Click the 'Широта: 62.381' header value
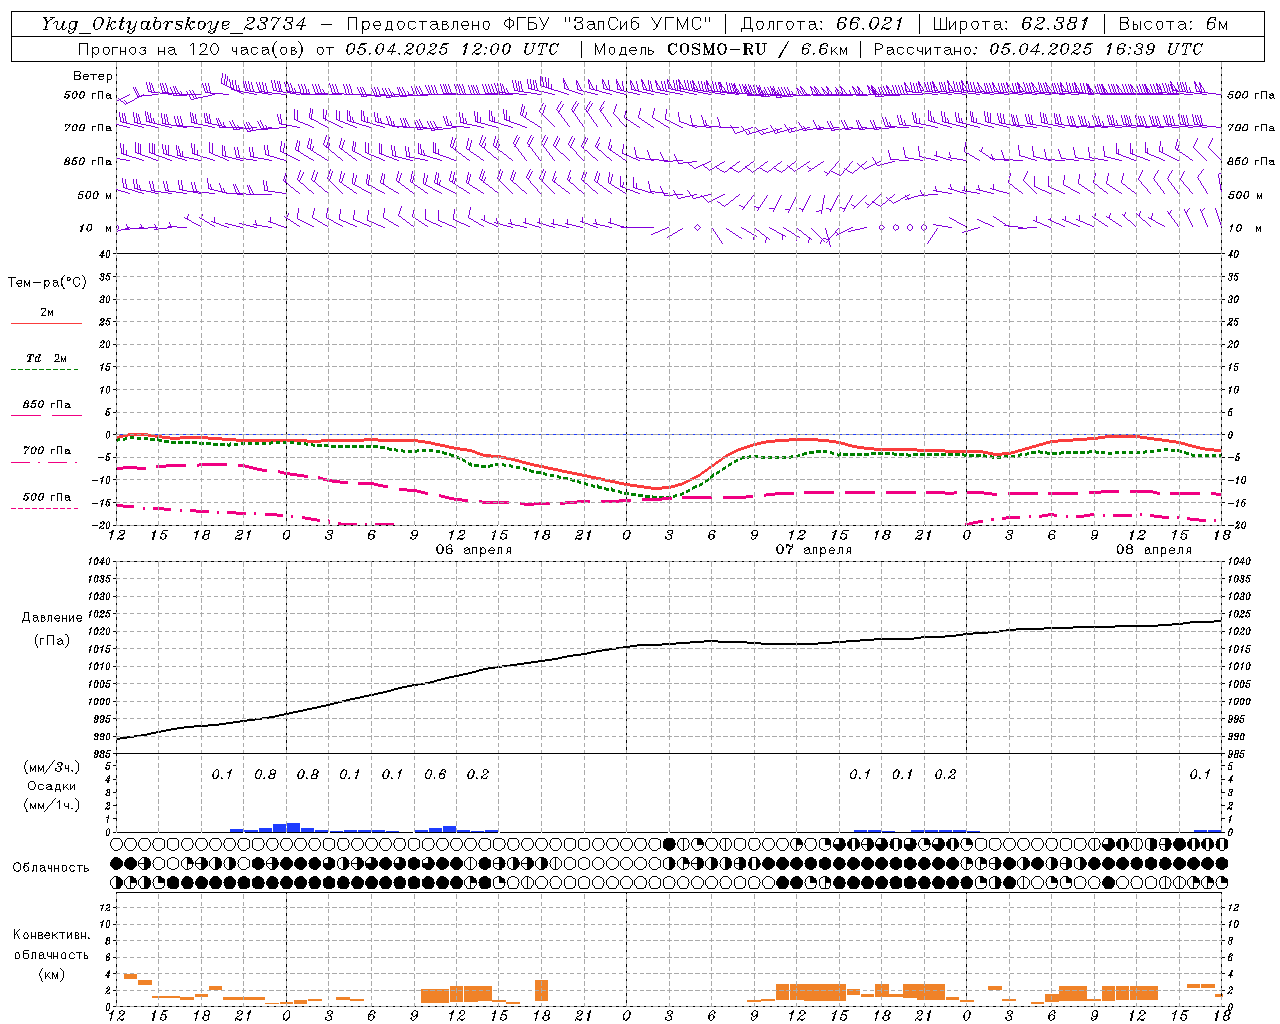This screenshot has height=1024, width=1280. [x=1011, y=24]
